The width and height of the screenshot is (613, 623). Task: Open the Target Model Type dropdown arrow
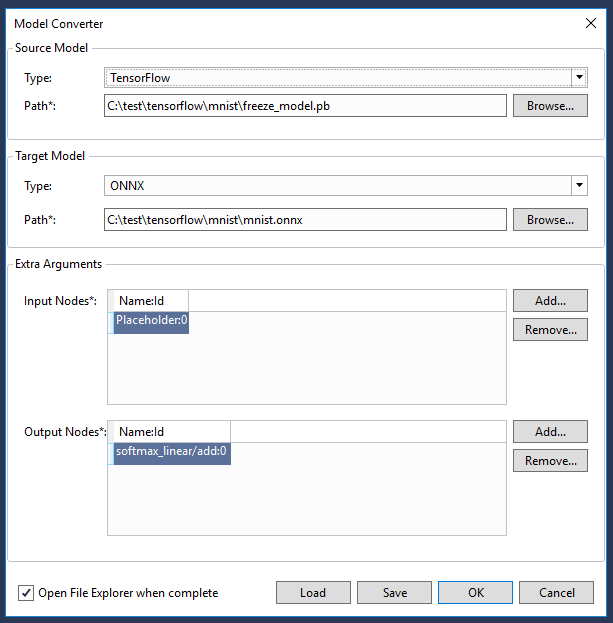click(579, 186)
